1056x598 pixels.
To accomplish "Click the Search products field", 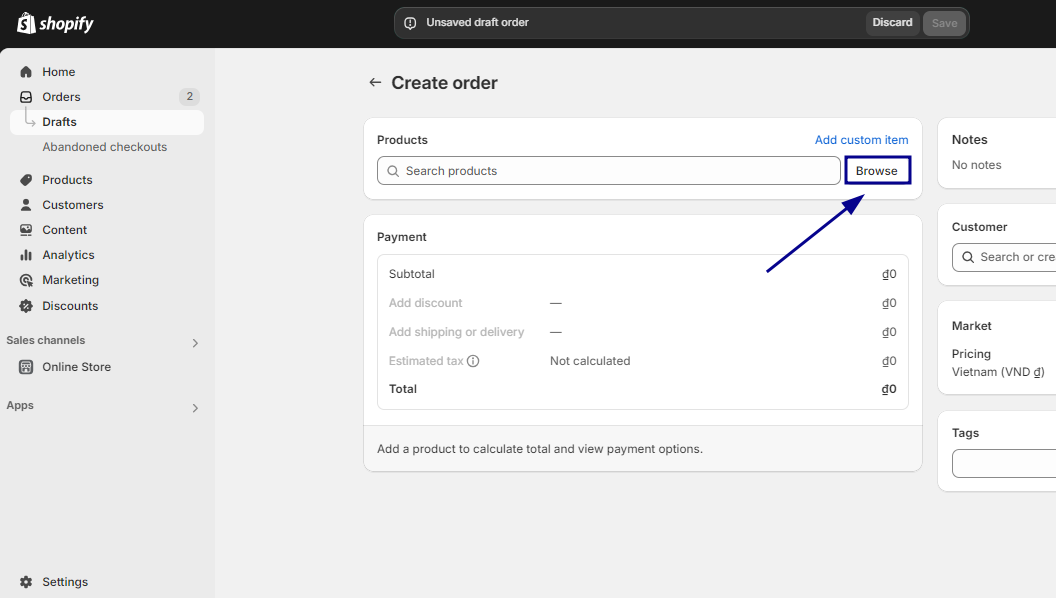I will click(x=609, y=170).
